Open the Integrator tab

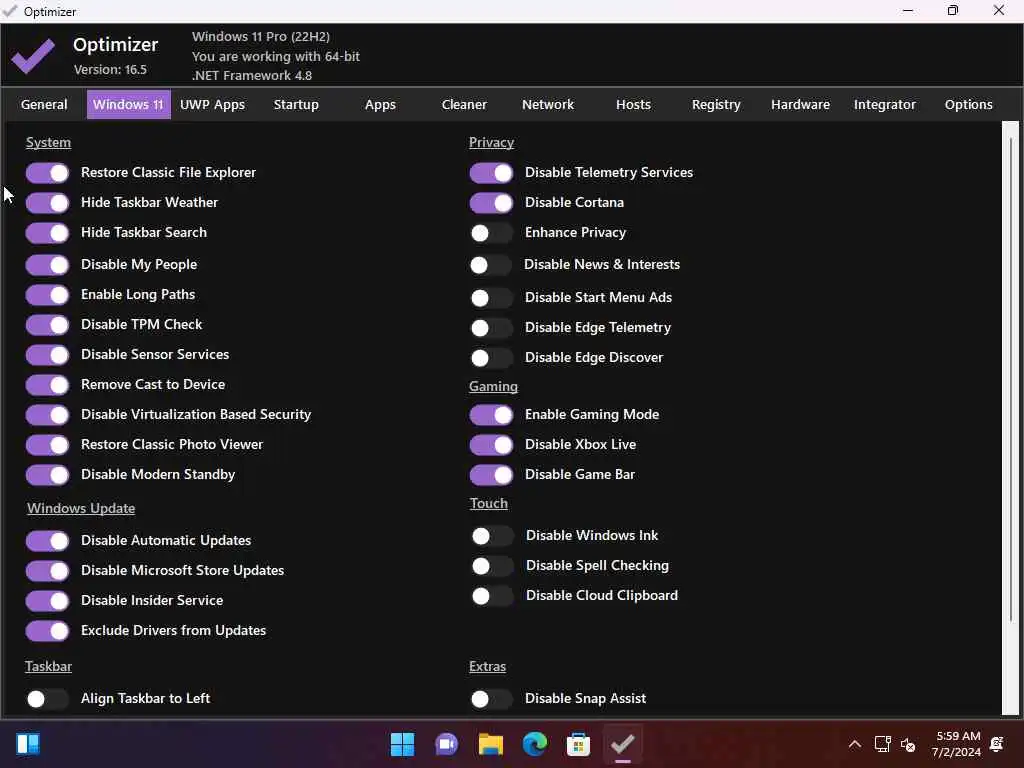tap(885, 104)
